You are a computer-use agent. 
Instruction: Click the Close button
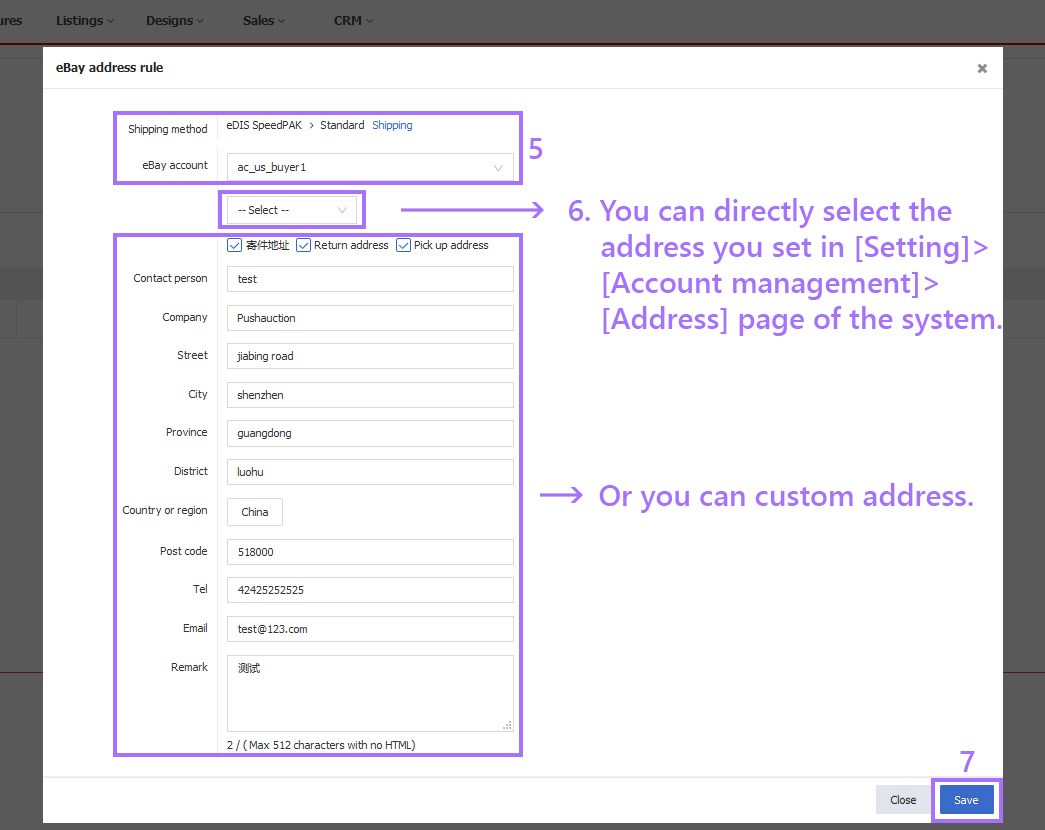click(x=902, y=800)
